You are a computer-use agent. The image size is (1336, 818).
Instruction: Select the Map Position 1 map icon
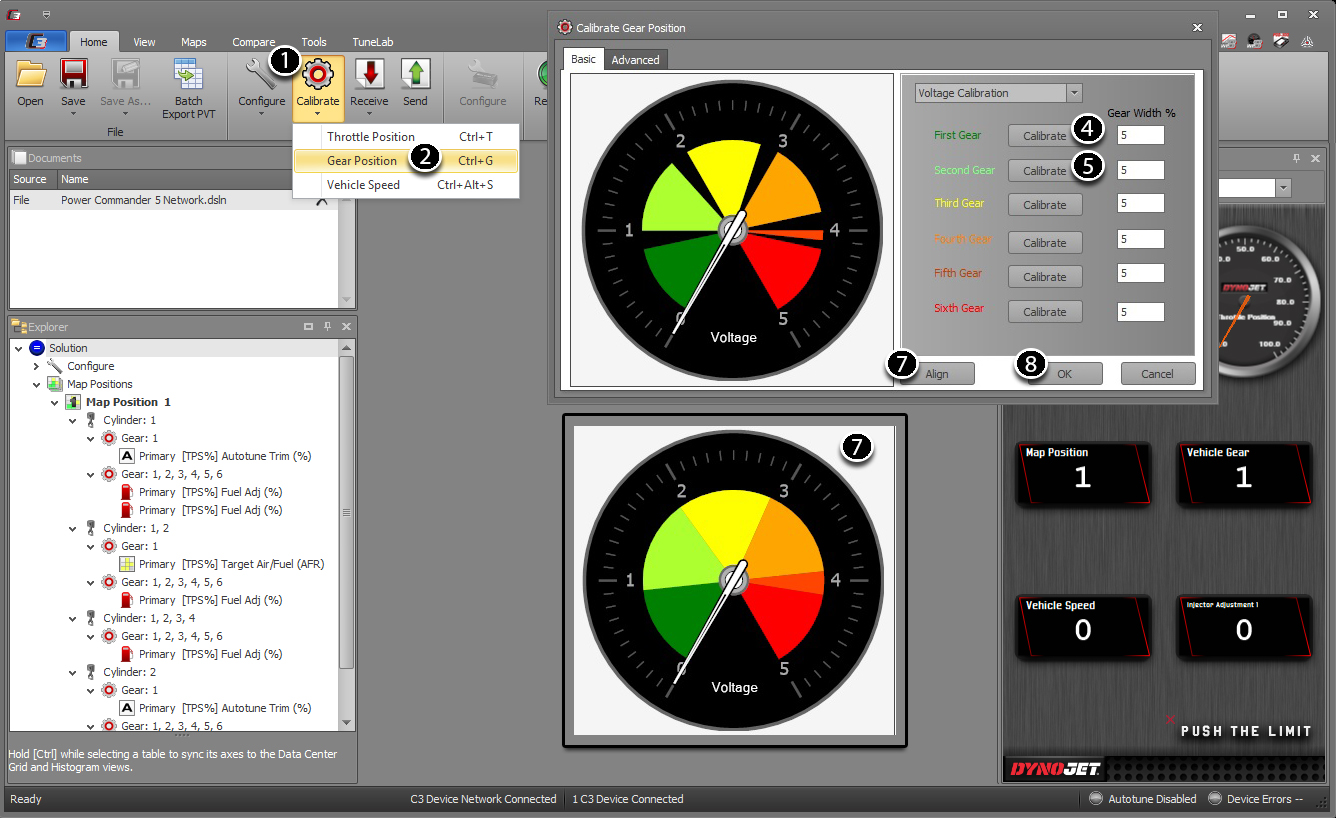72,401
